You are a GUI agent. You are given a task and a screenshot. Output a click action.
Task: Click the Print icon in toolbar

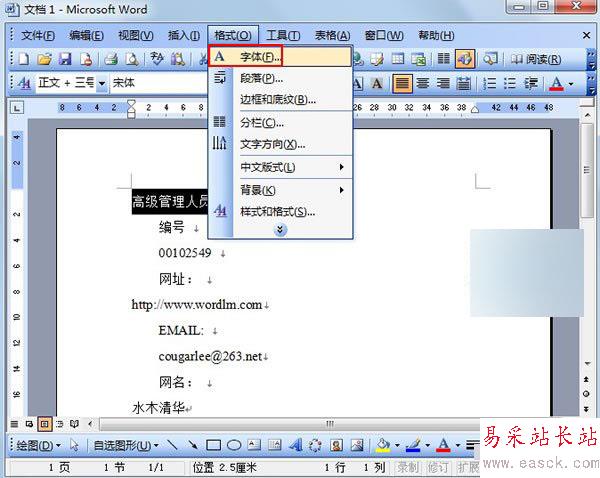point(111,59)
